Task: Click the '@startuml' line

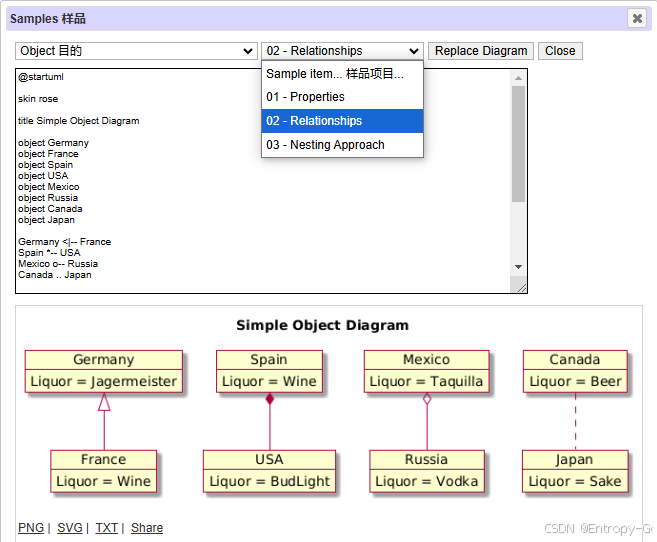Action: [x=41, y=77]
